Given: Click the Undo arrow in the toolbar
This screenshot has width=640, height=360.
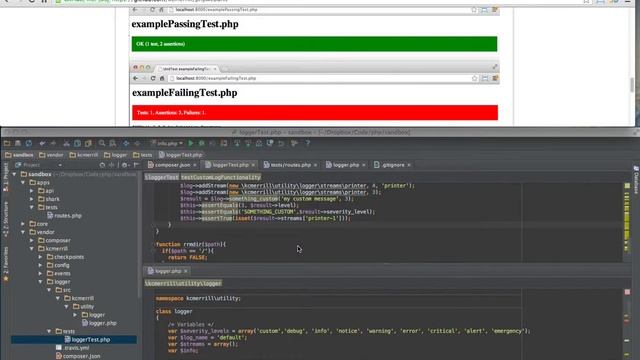Looking at the screenshot, I should point(42,143).
